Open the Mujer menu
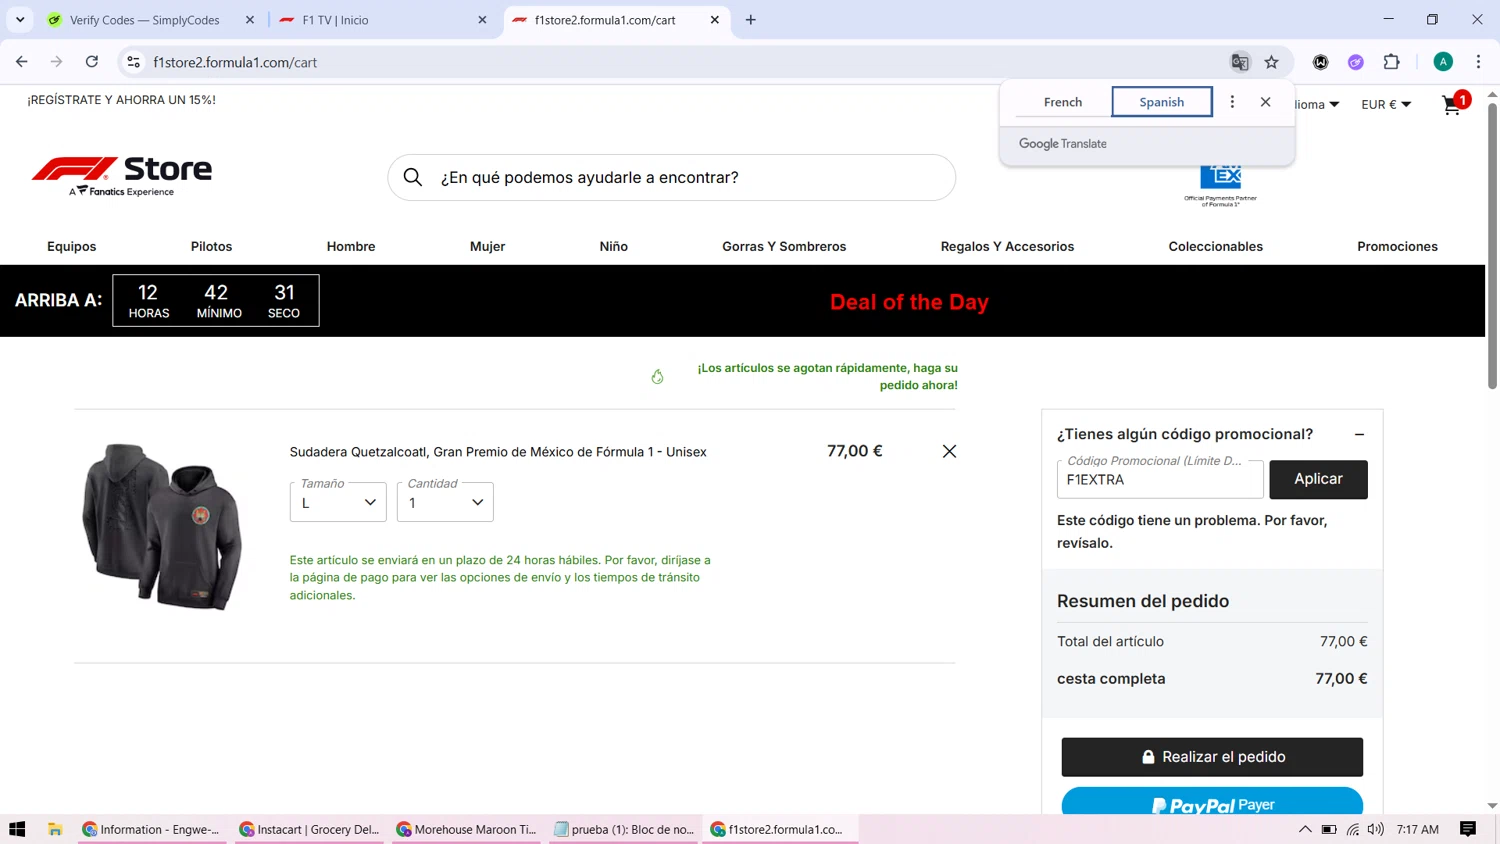Screen dimensions: 1500x844 (x=488, y=246)
